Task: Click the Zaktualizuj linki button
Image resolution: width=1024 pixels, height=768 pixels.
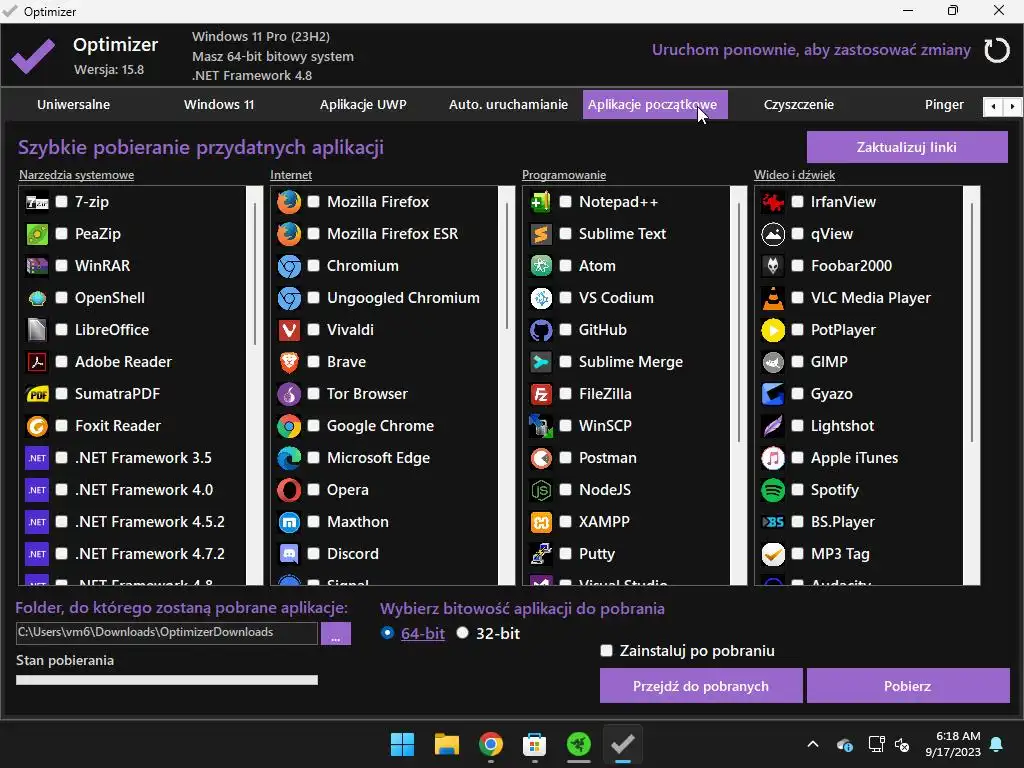Action: tap(907, 147)
